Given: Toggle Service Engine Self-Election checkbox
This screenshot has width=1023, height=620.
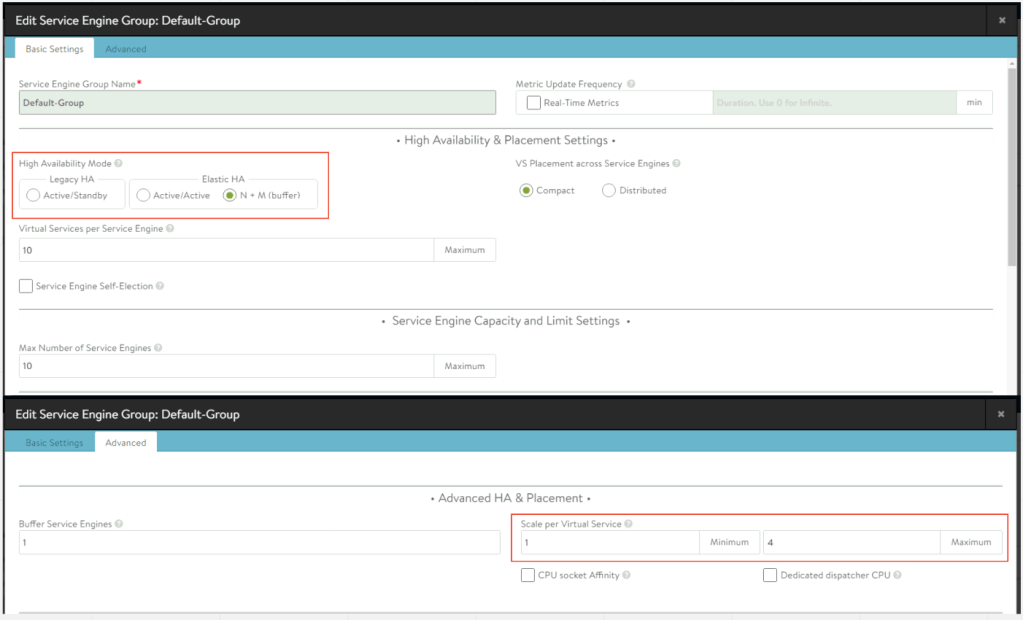Looking at the screenshot, I should [26, 286].
